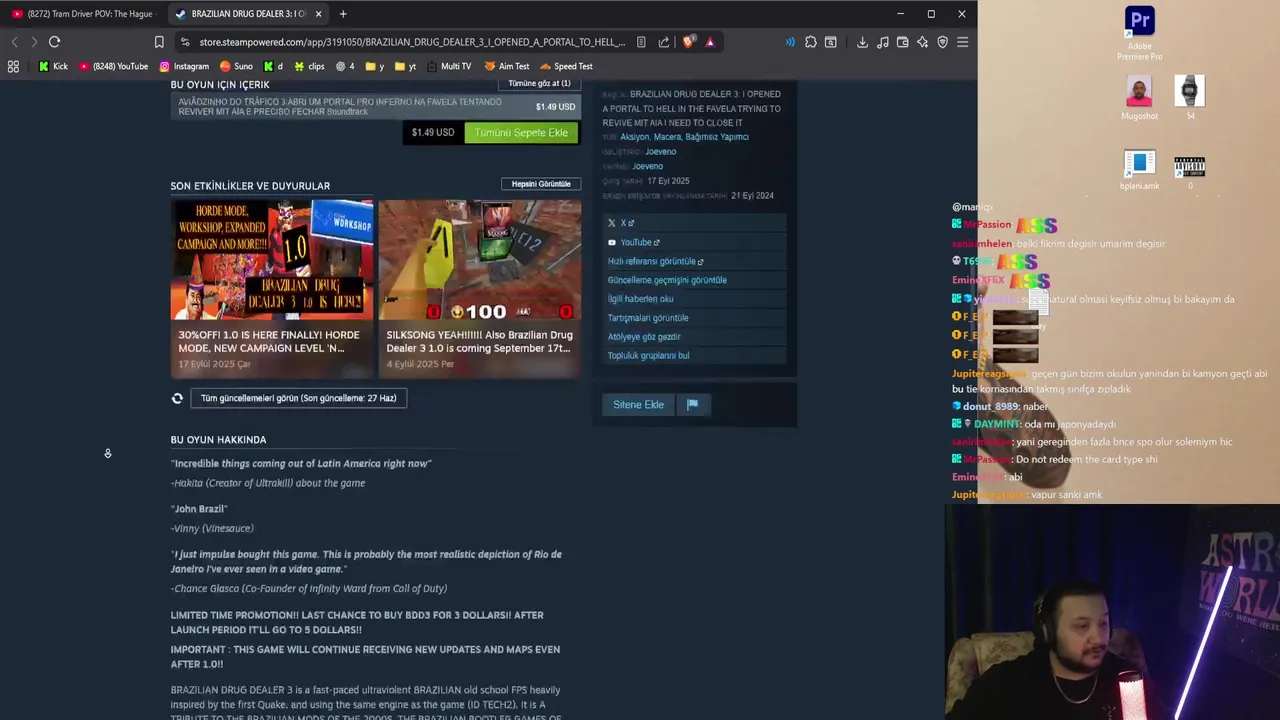
Task: Click the Sitene Ekle button
Action: point(638,405)
